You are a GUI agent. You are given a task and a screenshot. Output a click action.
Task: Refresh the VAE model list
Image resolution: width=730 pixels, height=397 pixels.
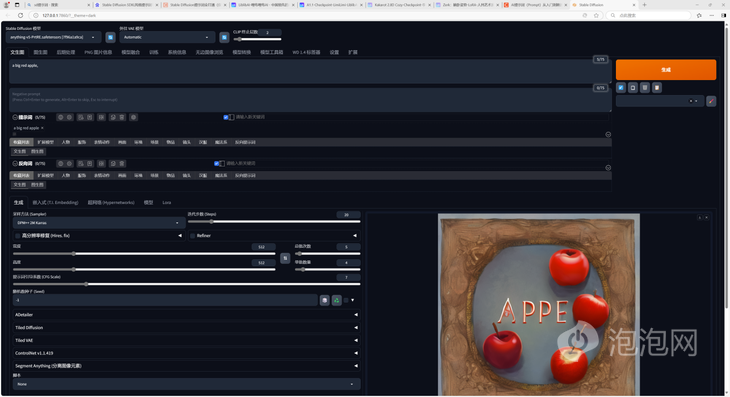click(x=224, y=37)
